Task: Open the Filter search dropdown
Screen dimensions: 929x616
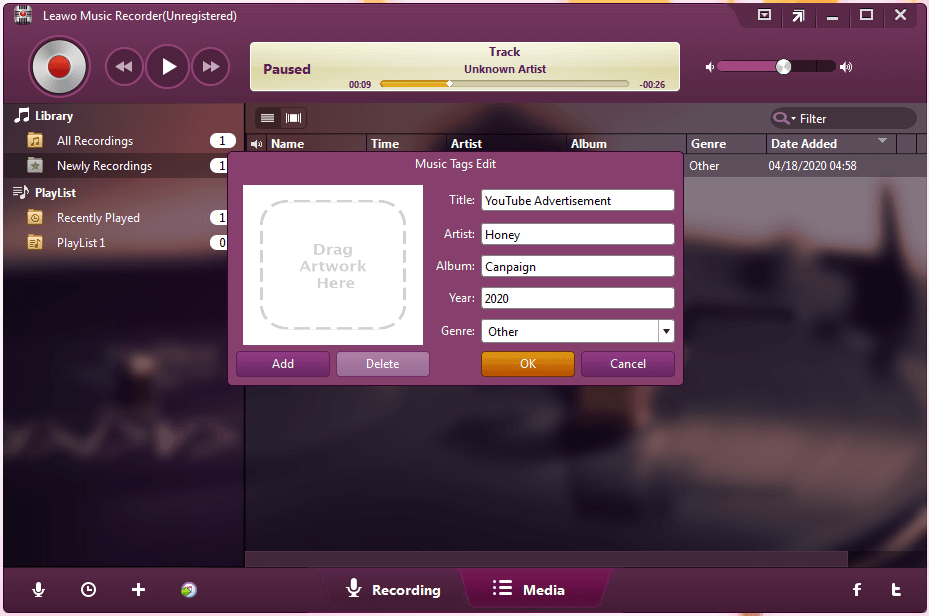Action: pos(784,118)
